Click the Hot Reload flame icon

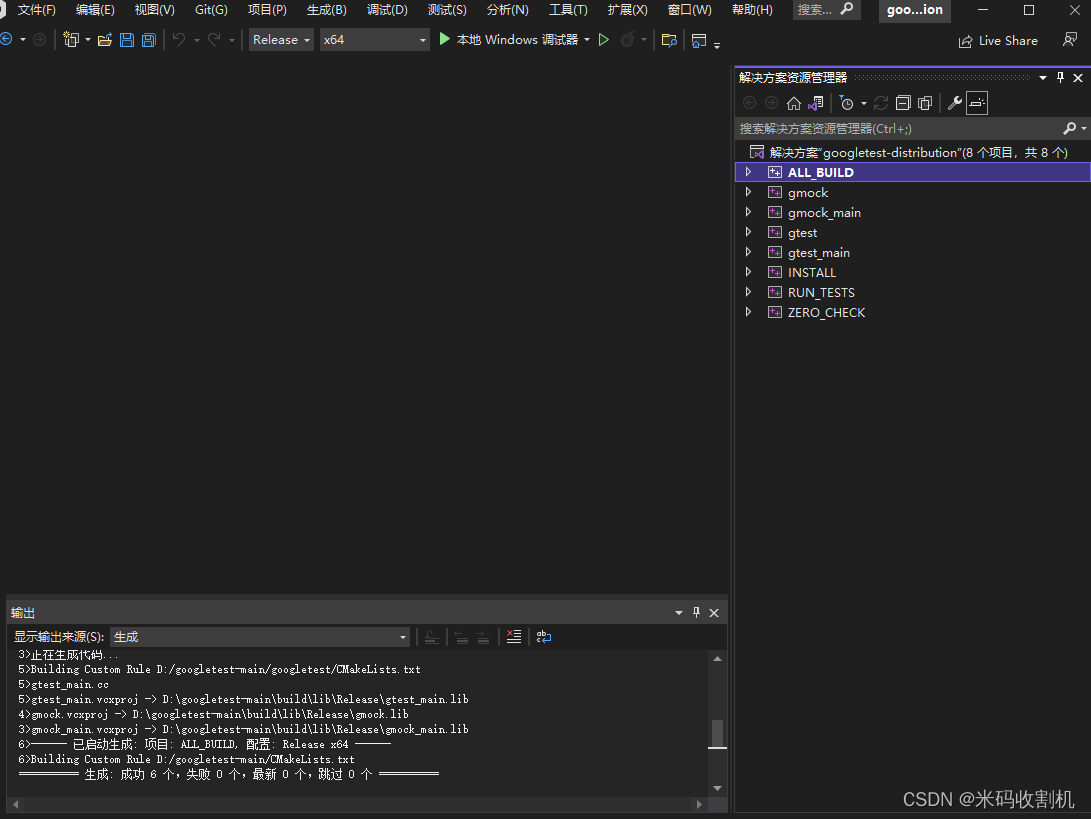coord(628,40)
